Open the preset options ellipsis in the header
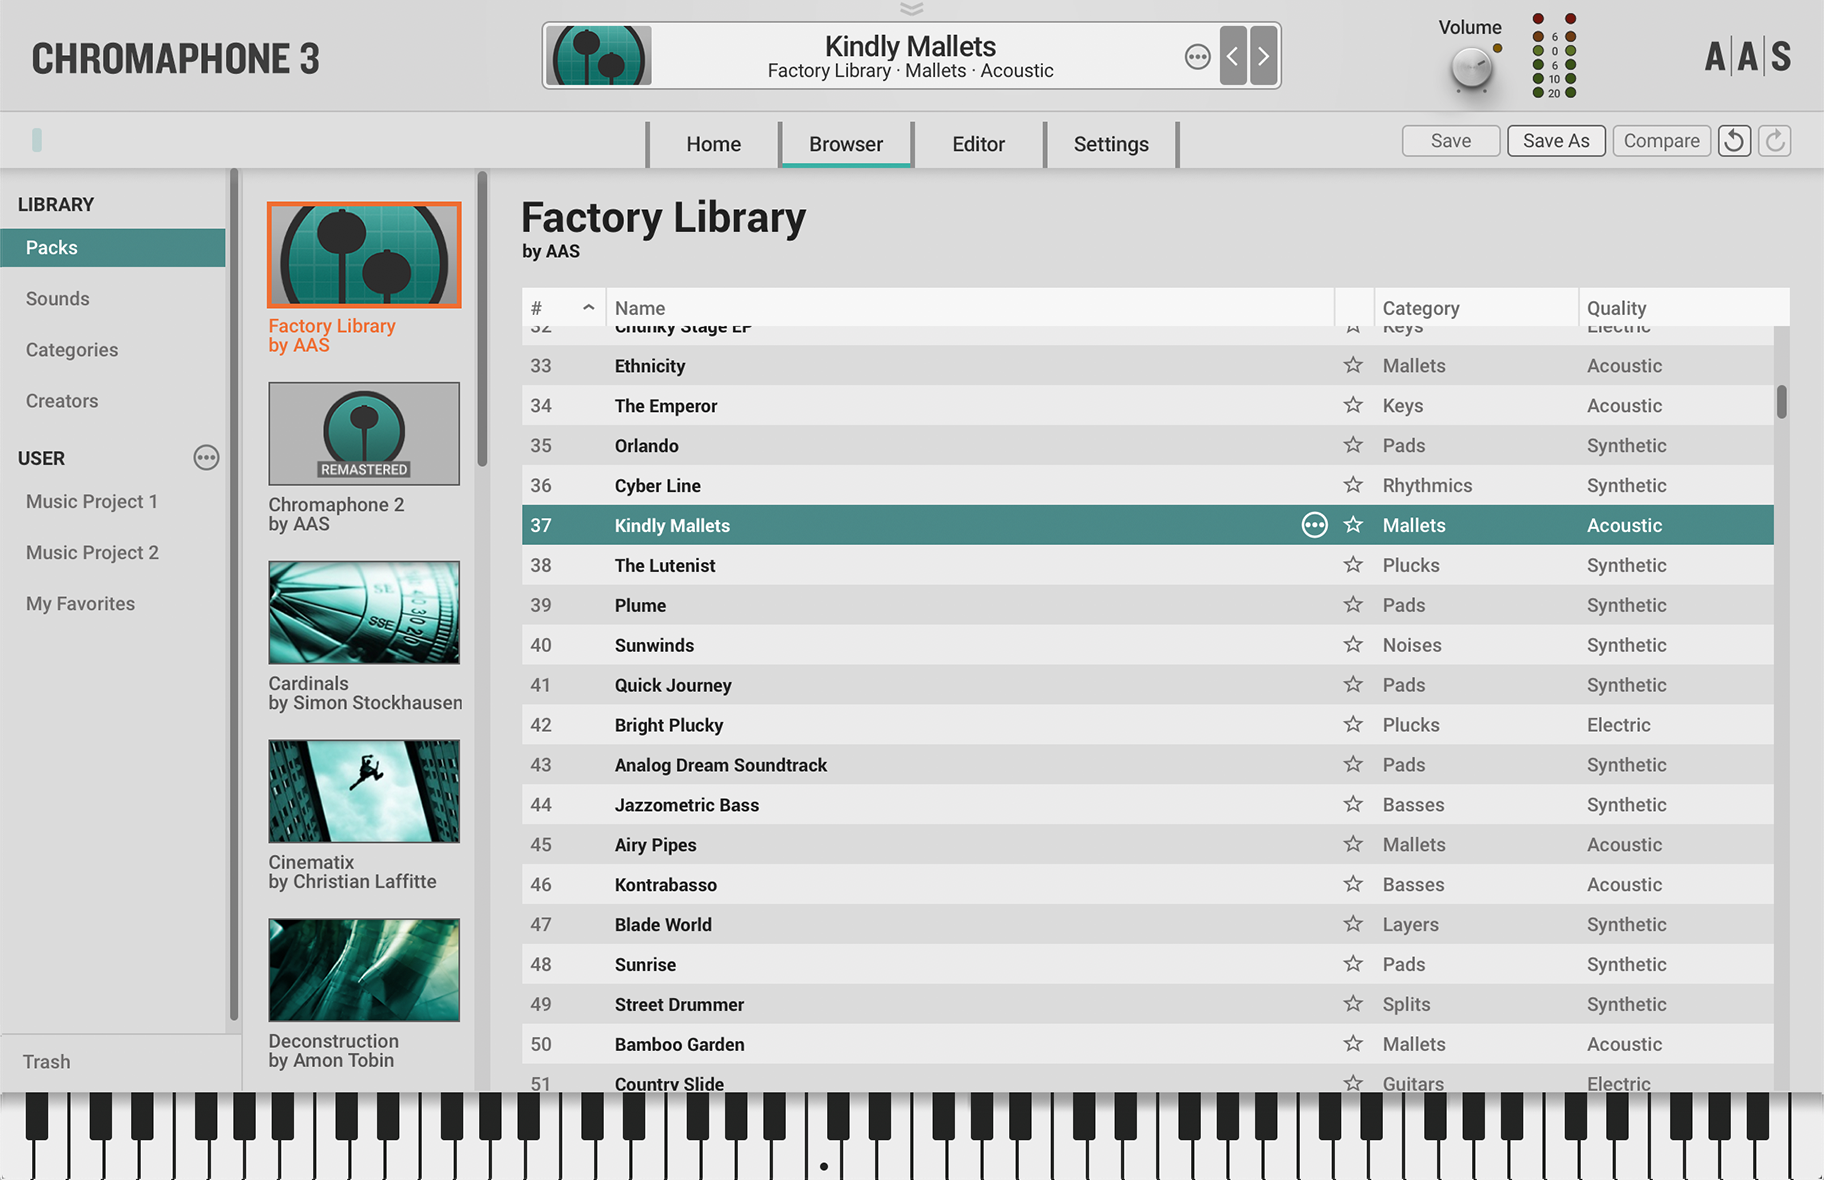This screenshot has height=1180, width=1824. point(1197,56)
